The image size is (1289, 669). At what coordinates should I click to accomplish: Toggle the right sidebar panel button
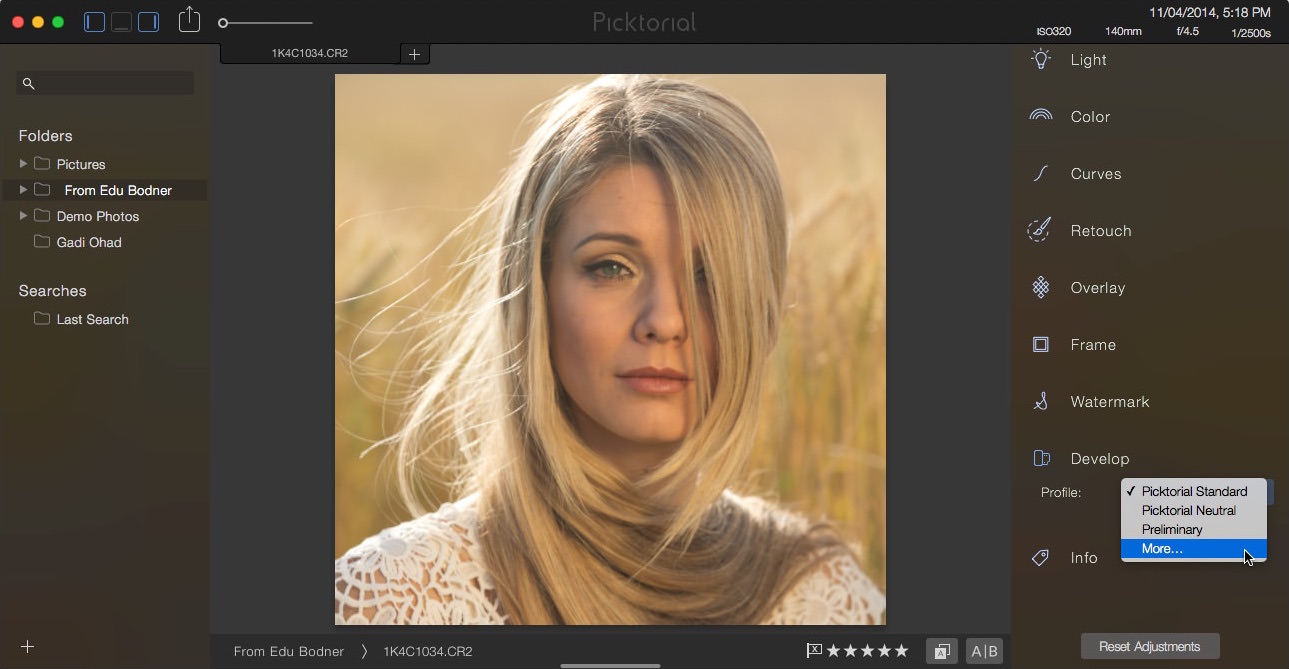[x=148, y=21]
